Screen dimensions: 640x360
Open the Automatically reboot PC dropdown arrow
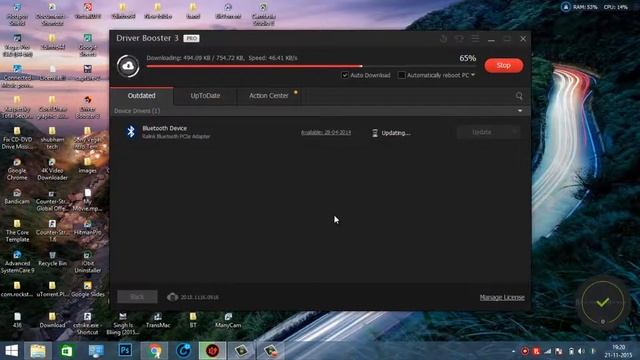[x=473, y=75]
